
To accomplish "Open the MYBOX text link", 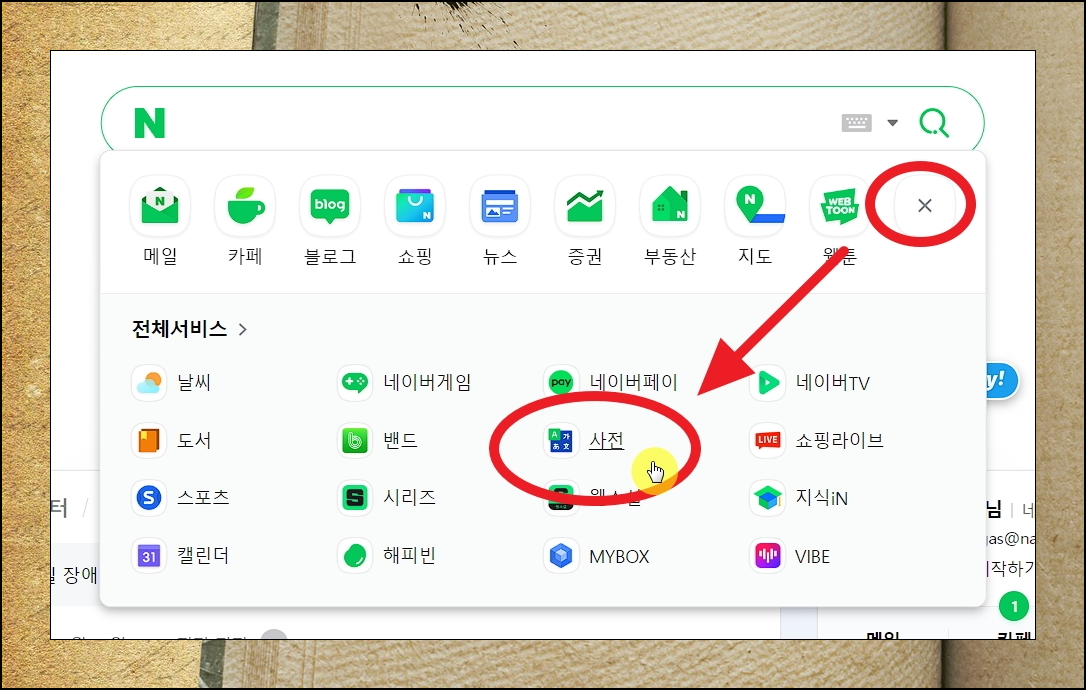I will click(x=619, y=556).
